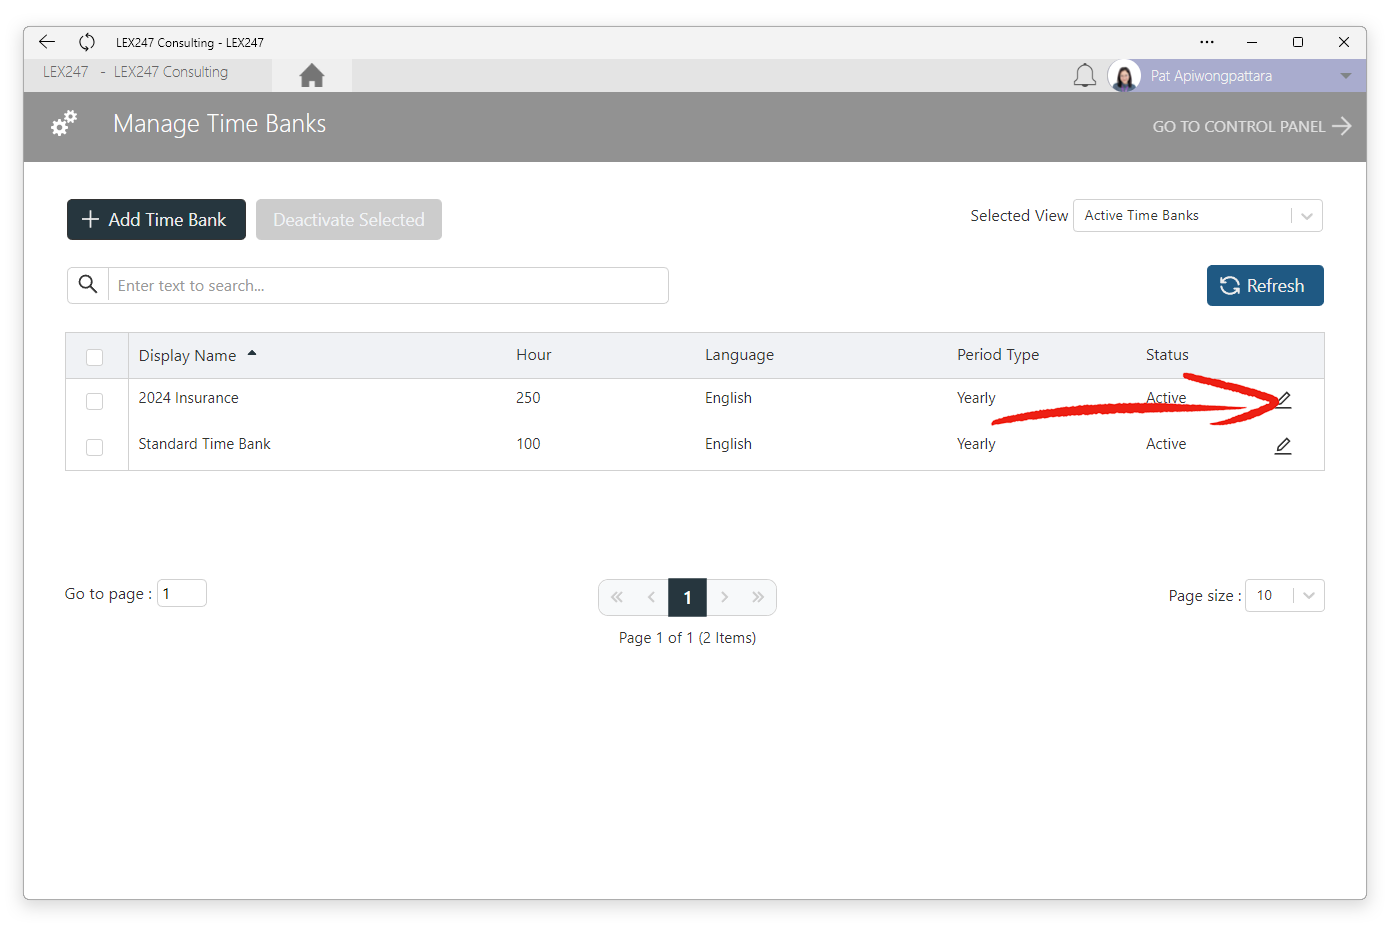Viewport: 1390px width, 925px height.
Task: Edit the 2024 Insurance time bank
Action: [x=1283, y=400]
